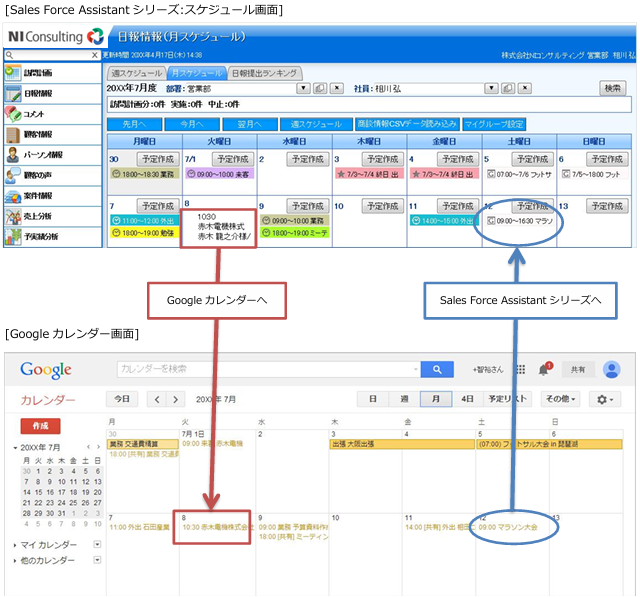Image resolution: width=640 pixels, height=597 pixels.
Task: Clear the 部署 field with its x button
Action: 336,88
